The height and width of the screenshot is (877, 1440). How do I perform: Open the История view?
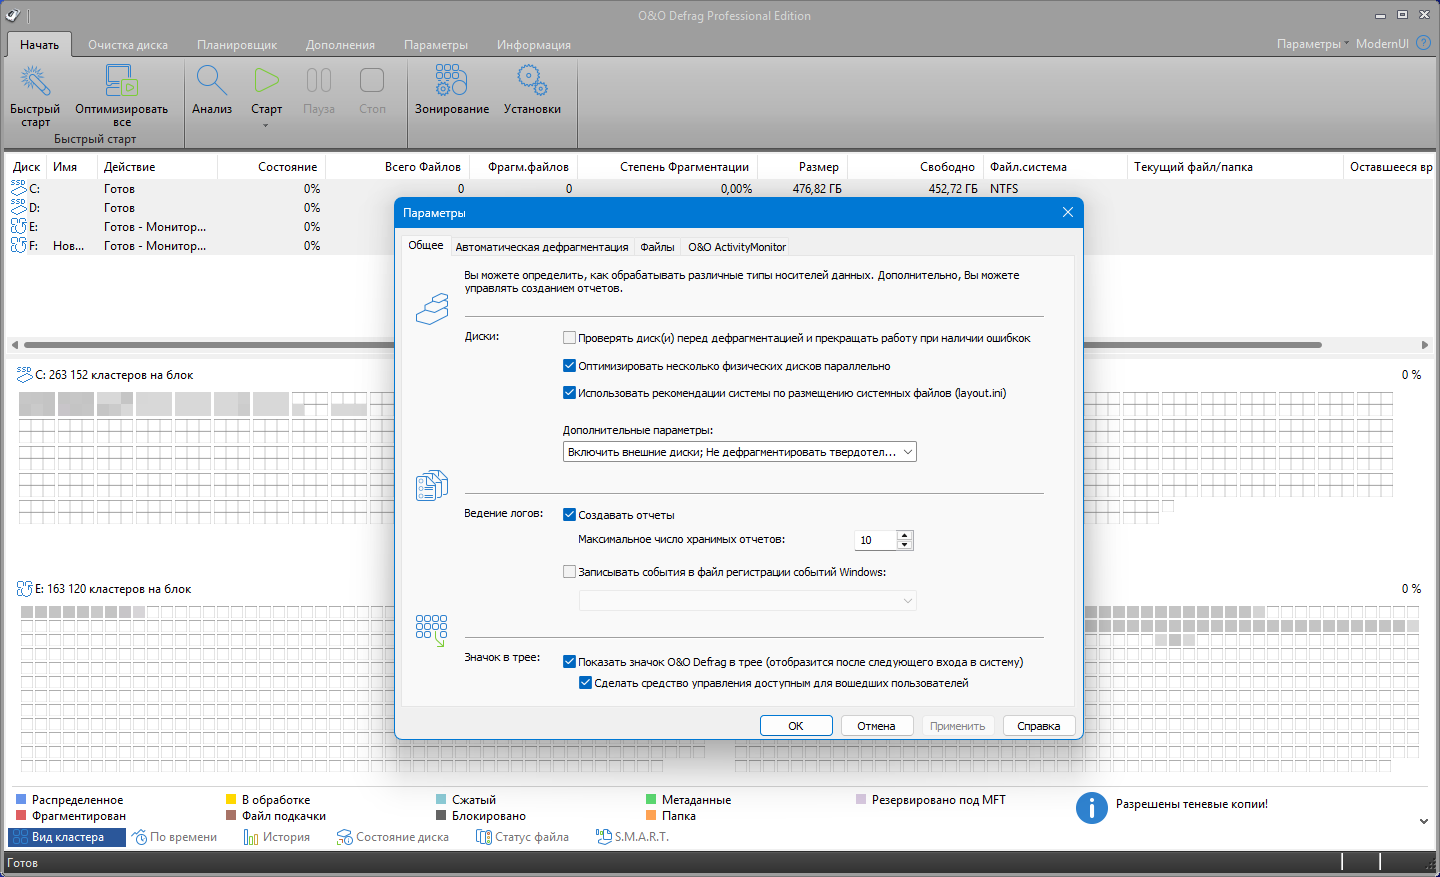[277, 837]
